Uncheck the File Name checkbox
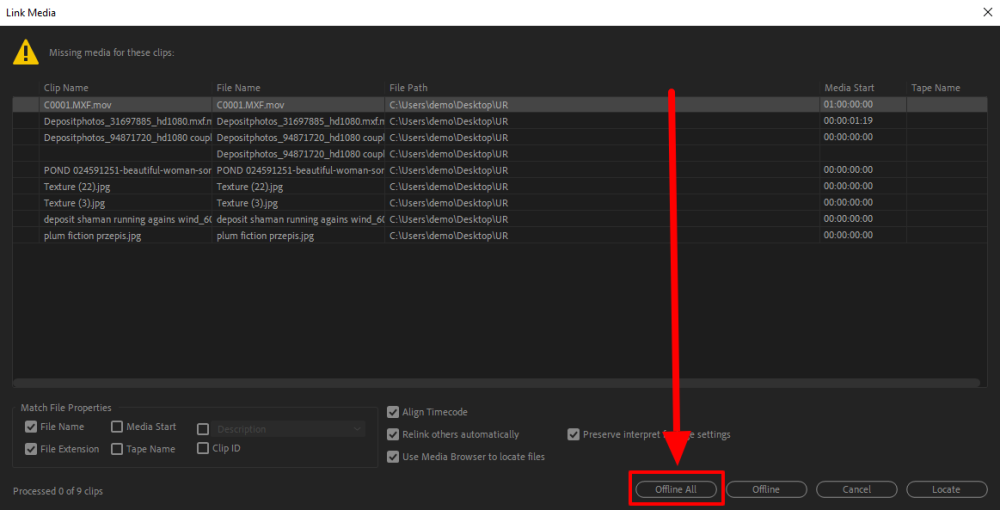Viewport: 1000px width, 510px height. click(31, 427)
